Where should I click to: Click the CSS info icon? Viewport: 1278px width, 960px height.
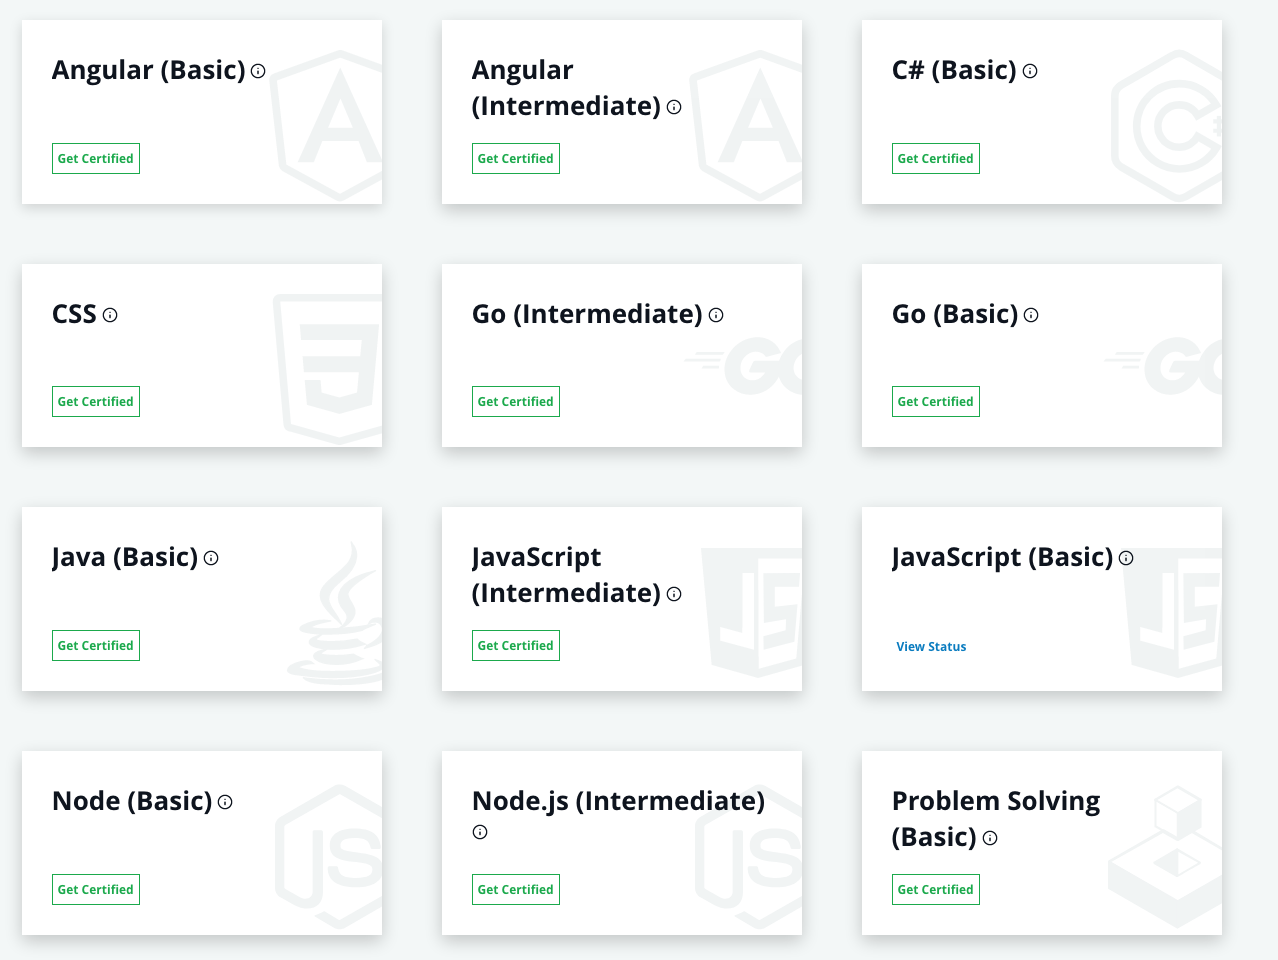coord(110,315)
